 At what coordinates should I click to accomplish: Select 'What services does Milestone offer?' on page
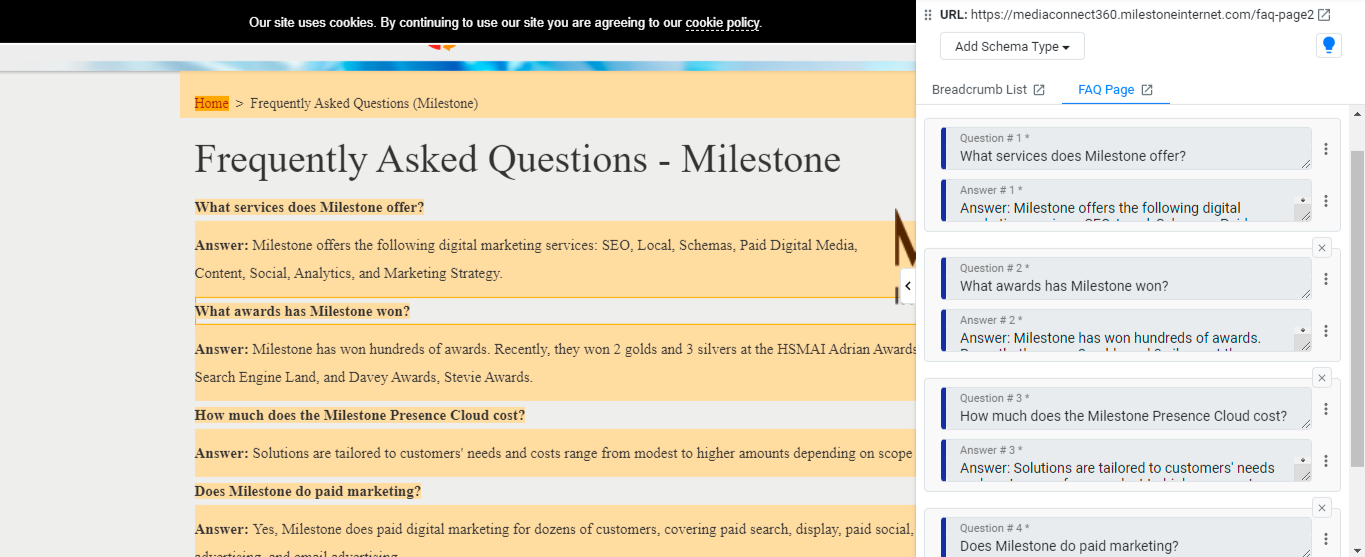point(309,207)
